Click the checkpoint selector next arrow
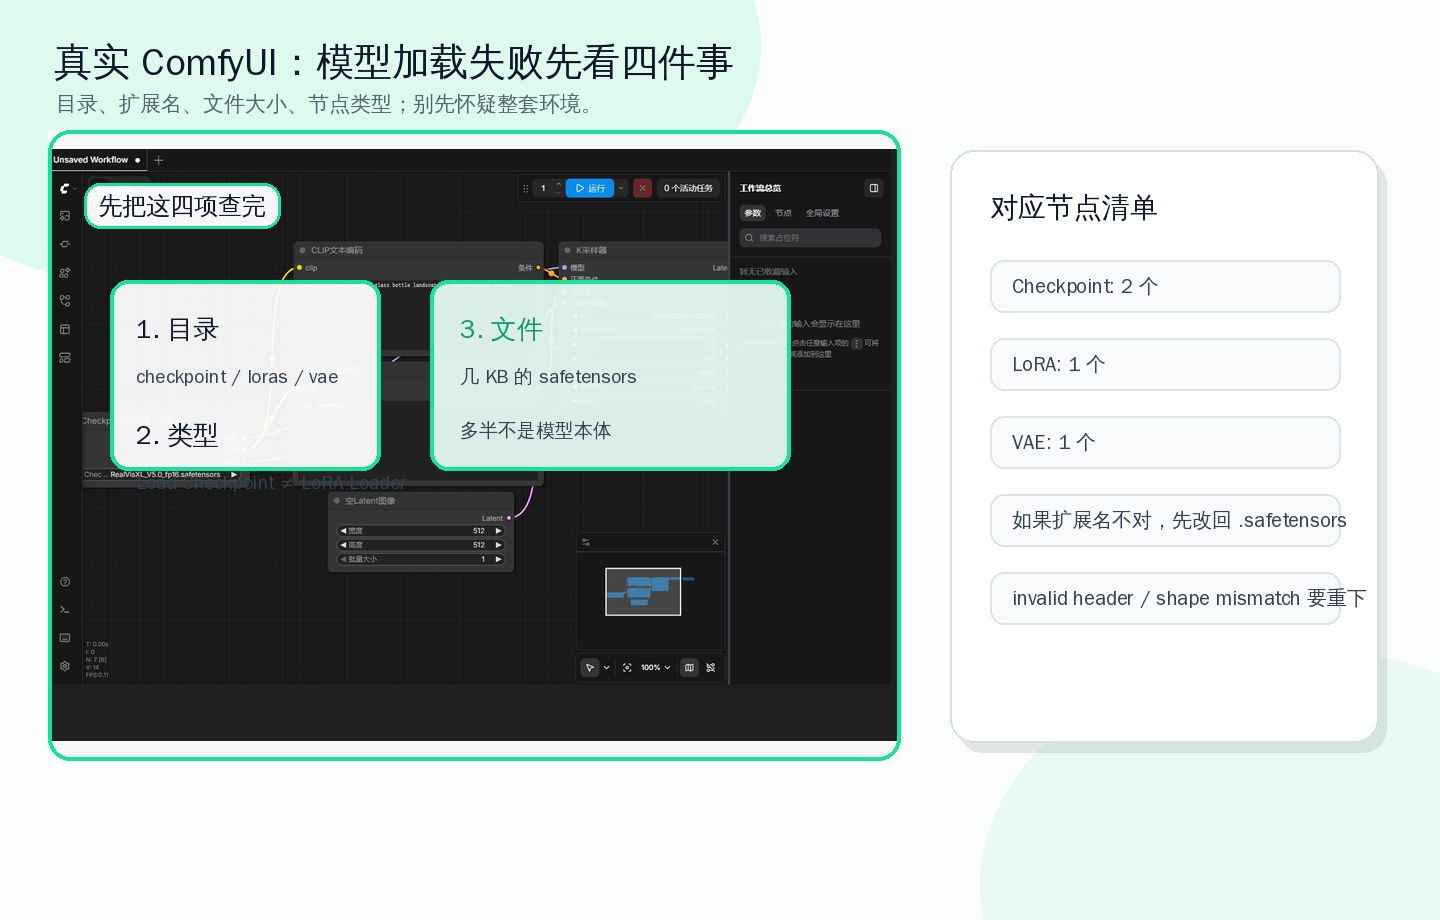1440x920 pixels. [x=234, y=475]
